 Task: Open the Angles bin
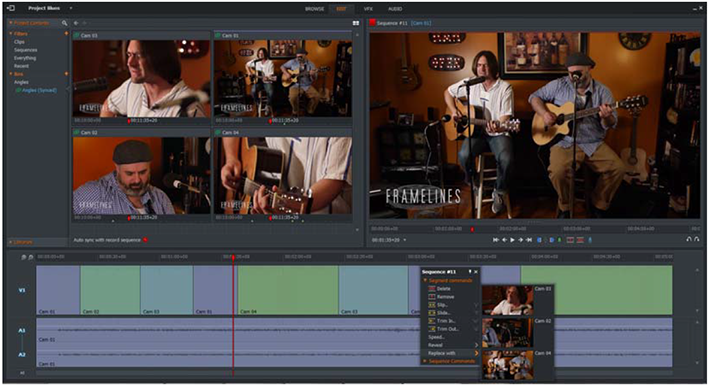[21, 82]
